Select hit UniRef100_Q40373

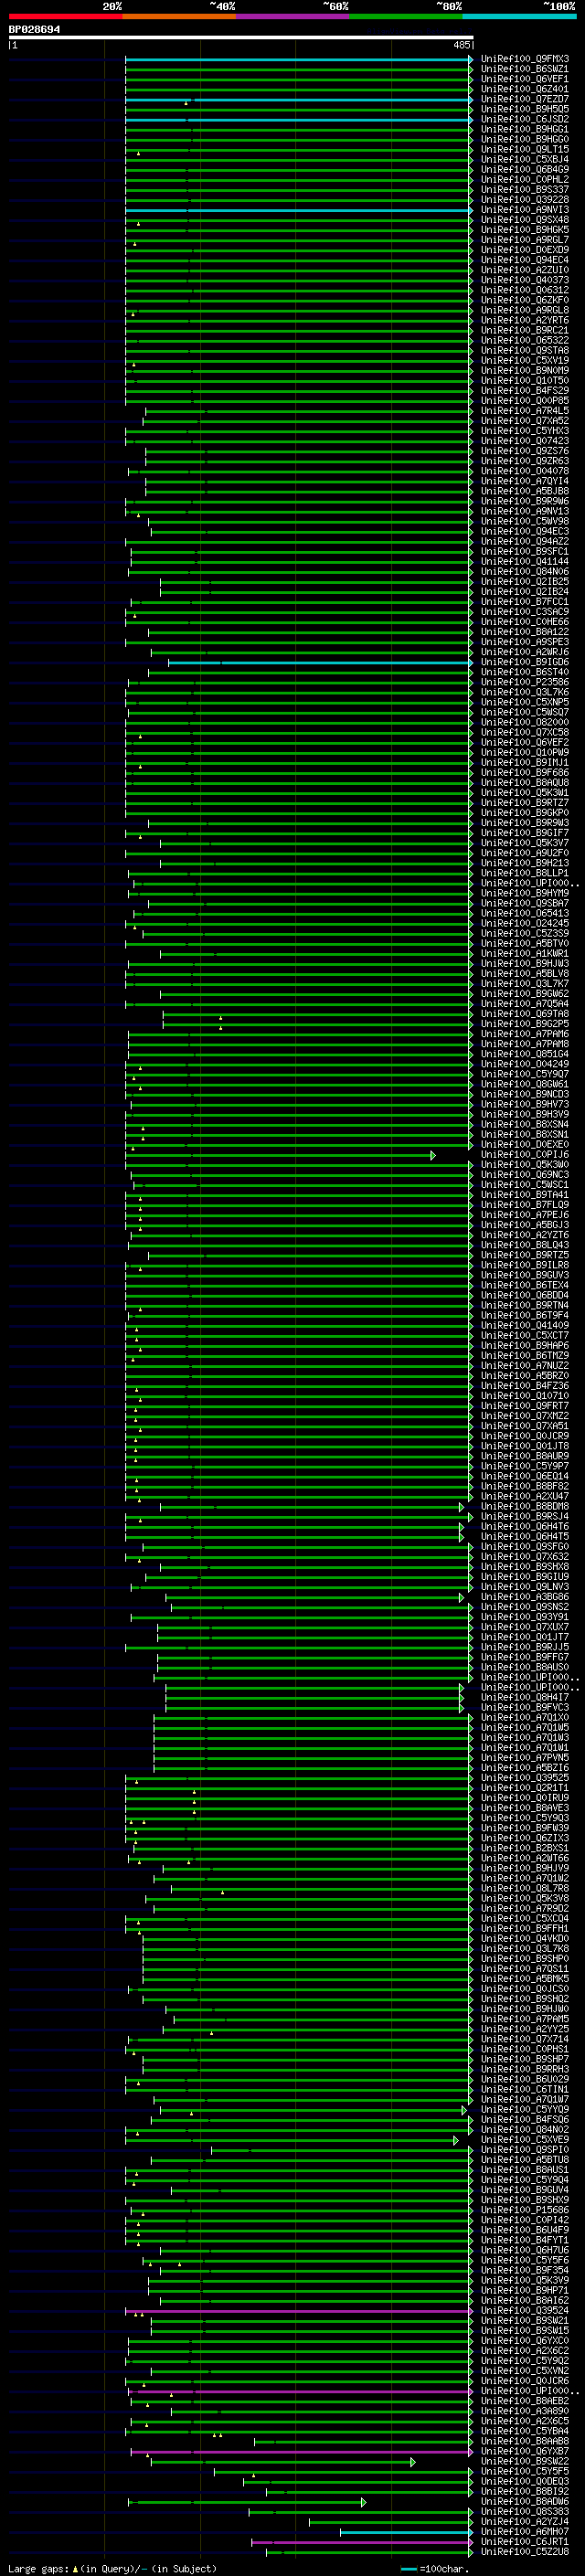pyautogui.click(x=525, y=280)
